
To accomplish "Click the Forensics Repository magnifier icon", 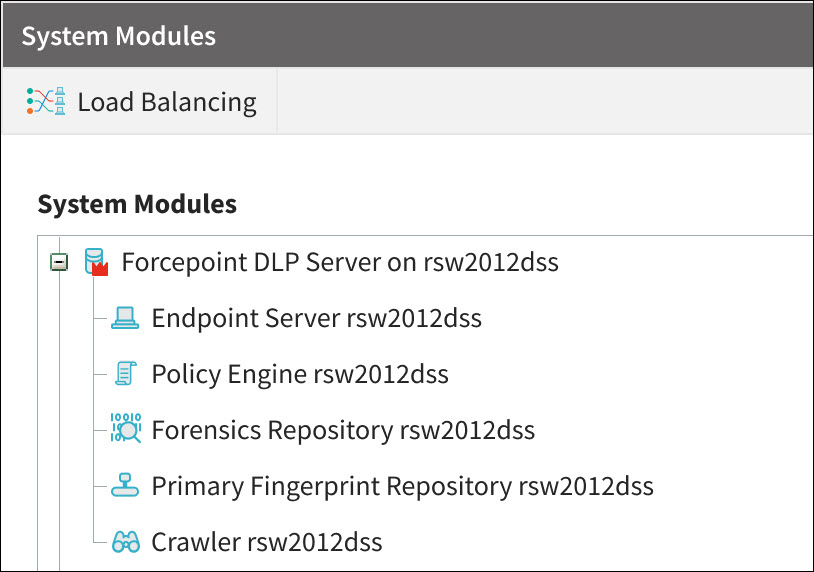I will pyautogui.click(x=126, y=428).
